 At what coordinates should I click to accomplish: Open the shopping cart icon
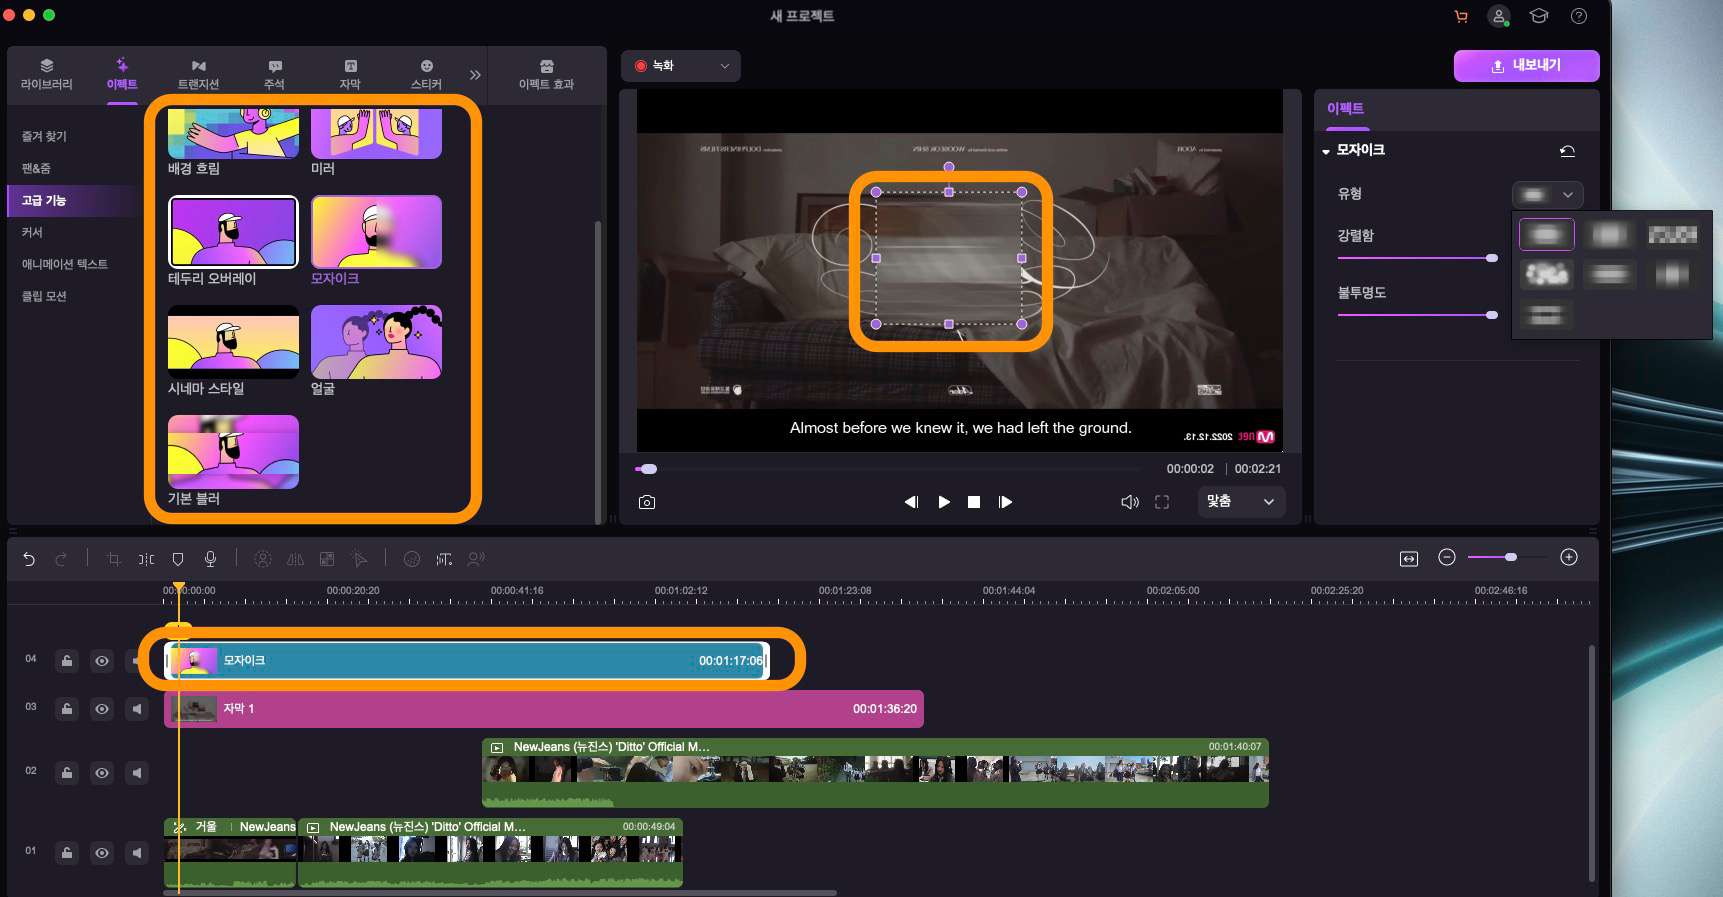click(x=1461, y=16)
